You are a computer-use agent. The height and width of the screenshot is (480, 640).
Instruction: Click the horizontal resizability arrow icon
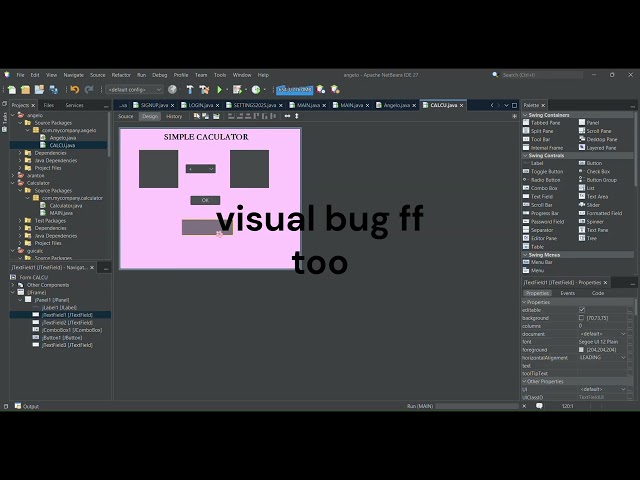287,116
